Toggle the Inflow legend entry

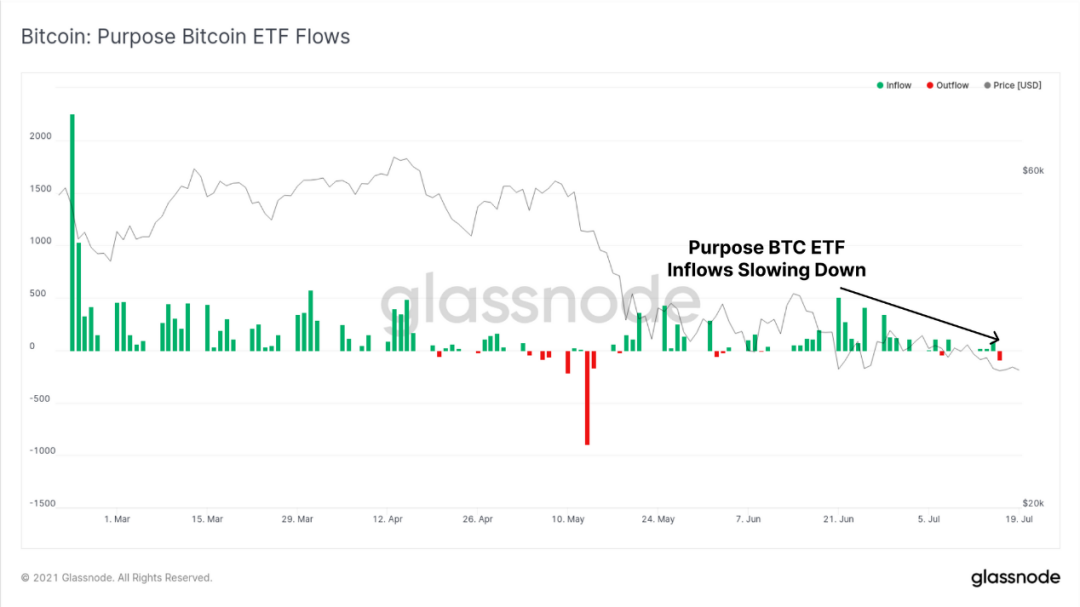[x=894, y=85]
